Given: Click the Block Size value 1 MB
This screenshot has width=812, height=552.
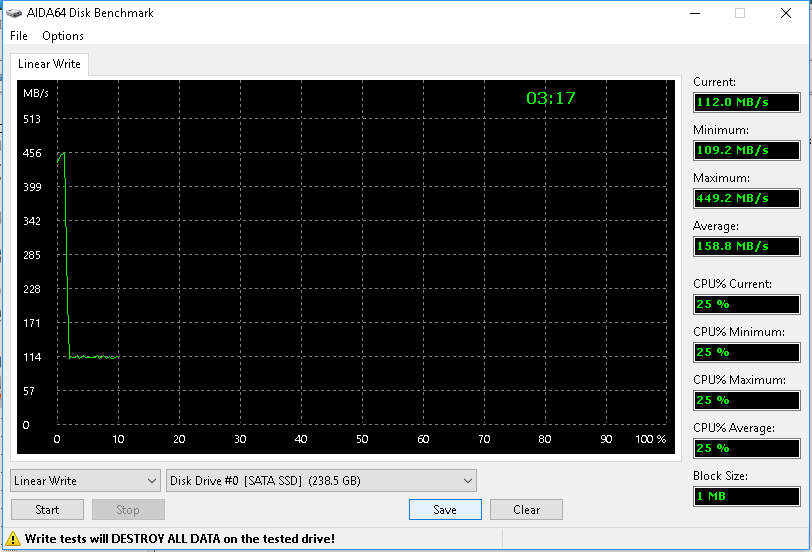Looking at the screenshot, I should [746, 496].
